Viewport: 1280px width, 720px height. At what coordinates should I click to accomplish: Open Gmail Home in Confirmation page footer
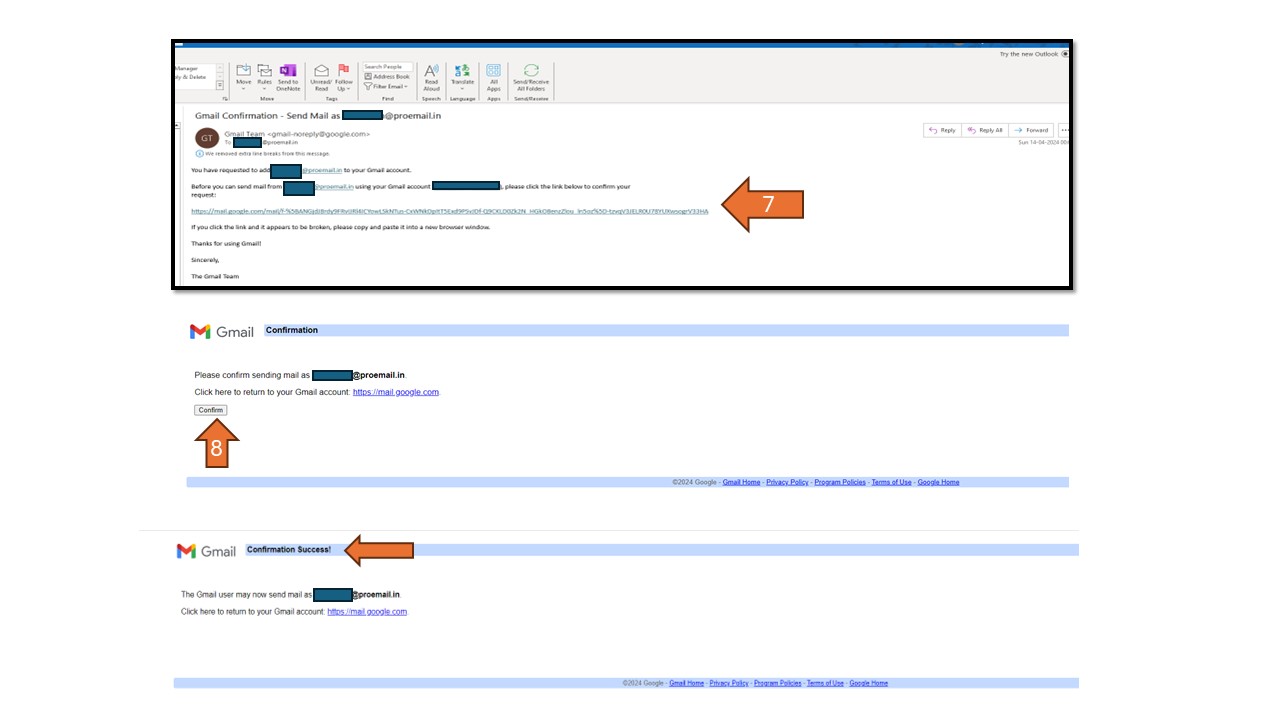[x=741, y=482]
